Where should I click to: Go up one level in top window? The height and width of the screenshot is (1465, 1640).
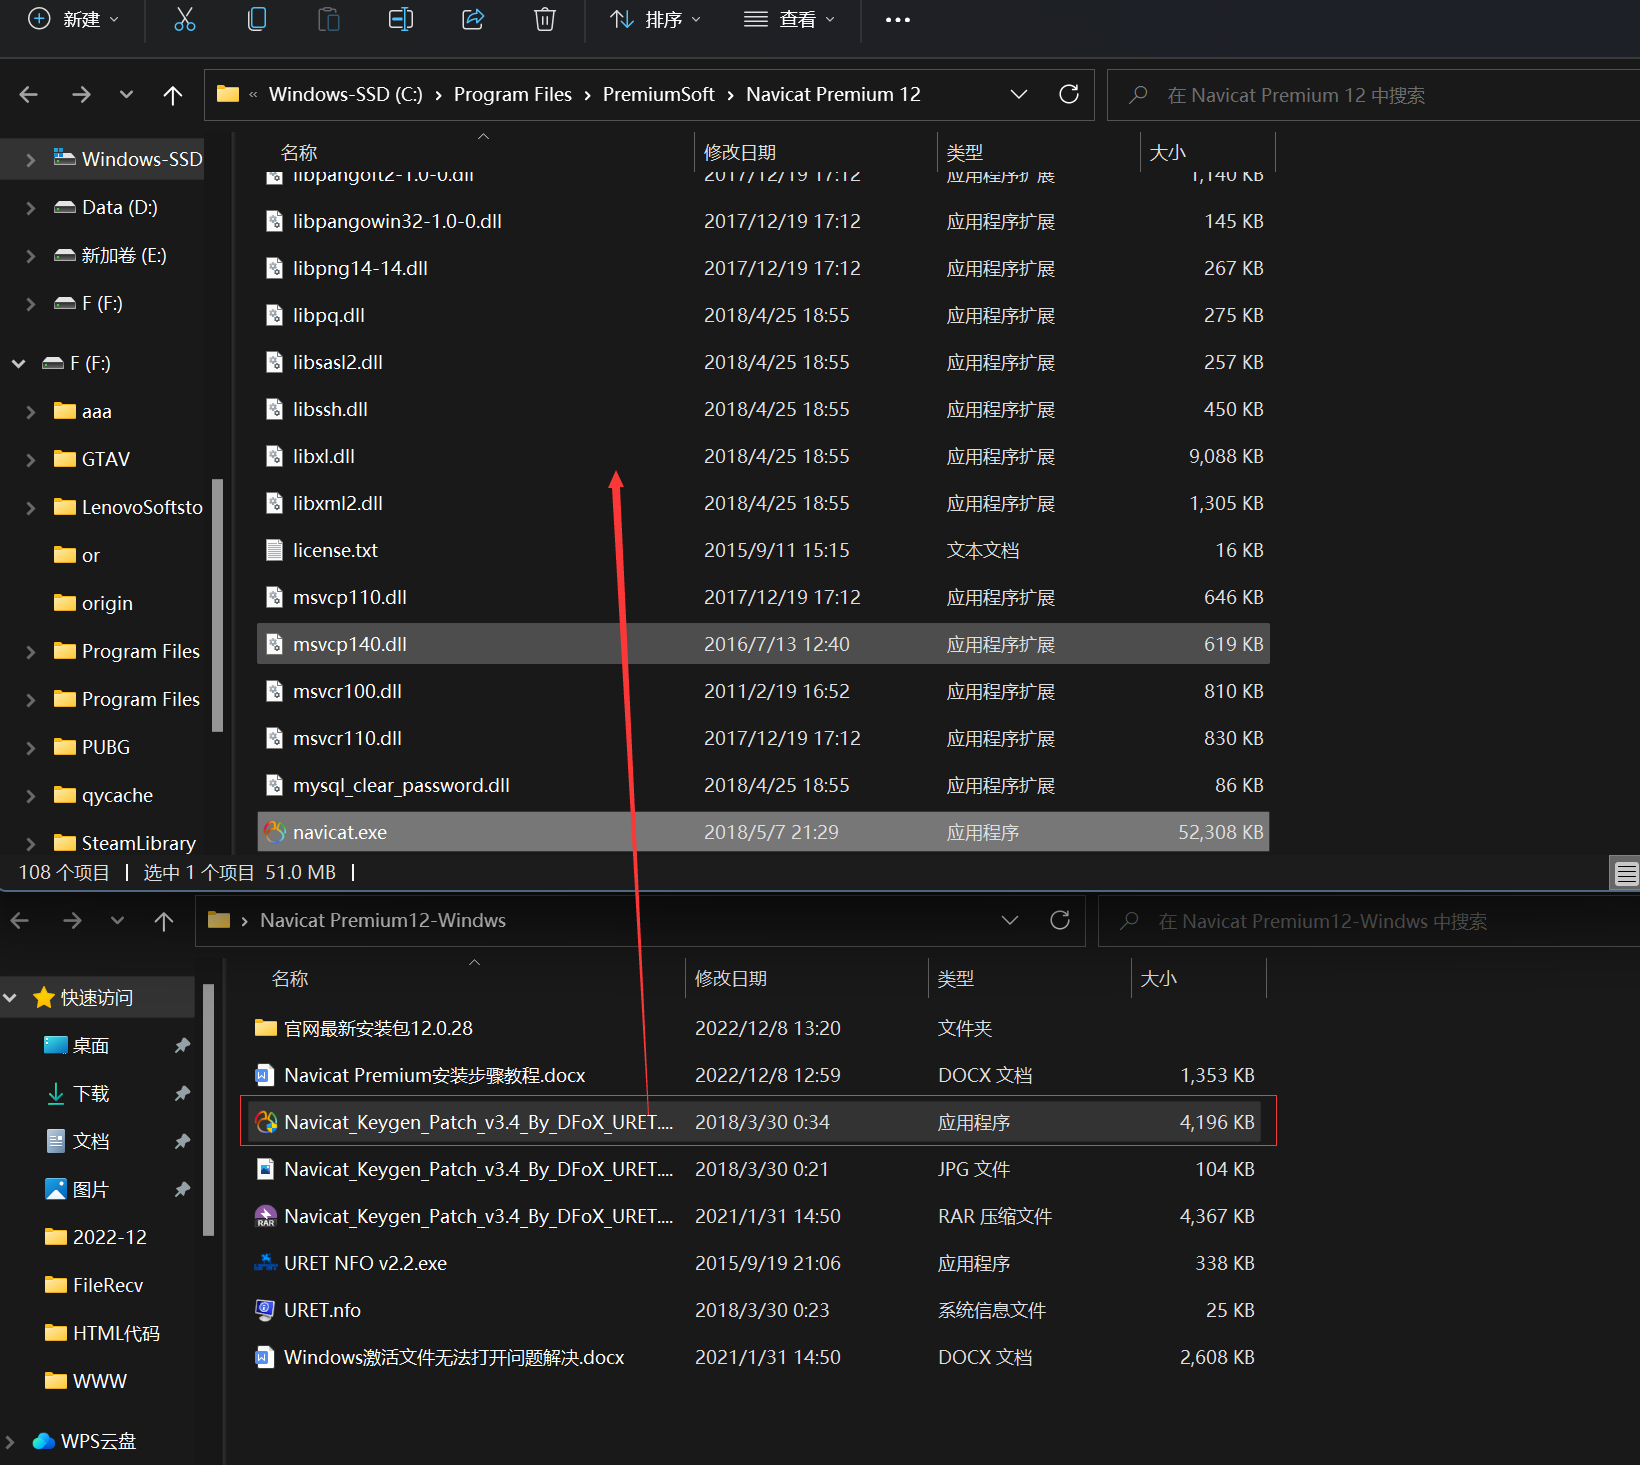tap(173, 95)
